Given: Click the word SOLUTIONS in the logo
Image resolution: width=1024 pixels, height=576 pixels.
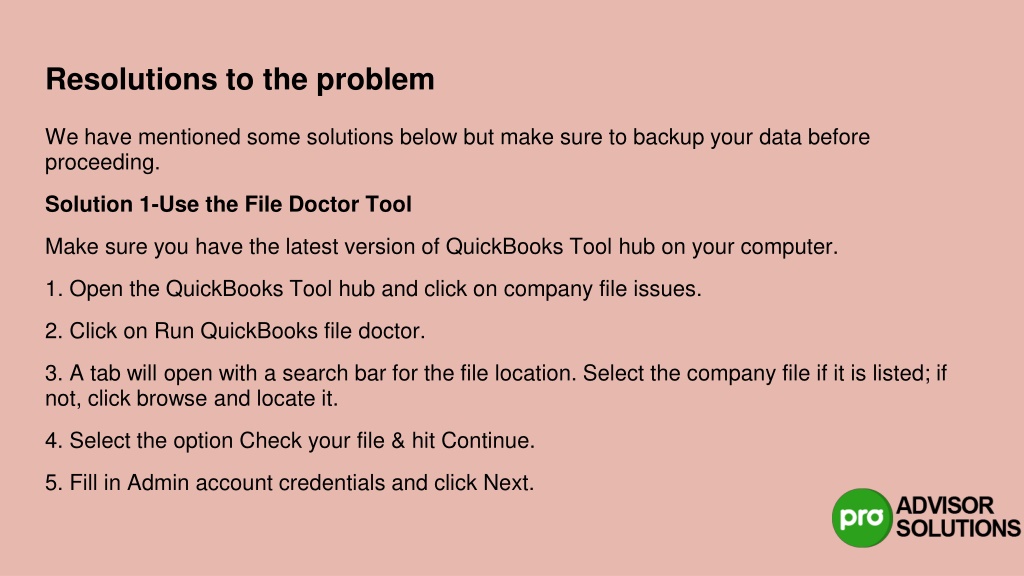Looking at the screenshot, I should pos(957,528).
